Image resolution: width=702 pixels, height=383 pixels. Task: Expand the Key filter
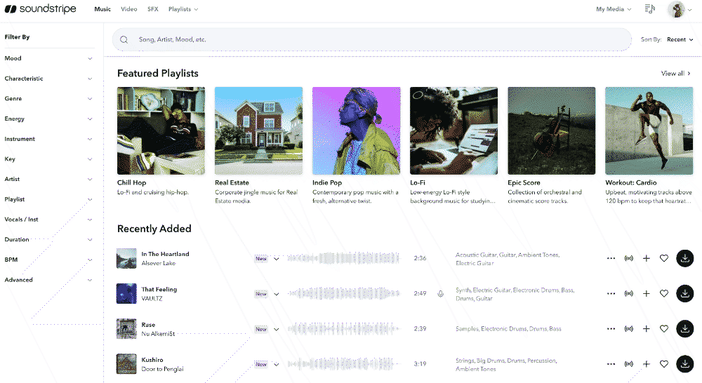(x=48, y=159)
